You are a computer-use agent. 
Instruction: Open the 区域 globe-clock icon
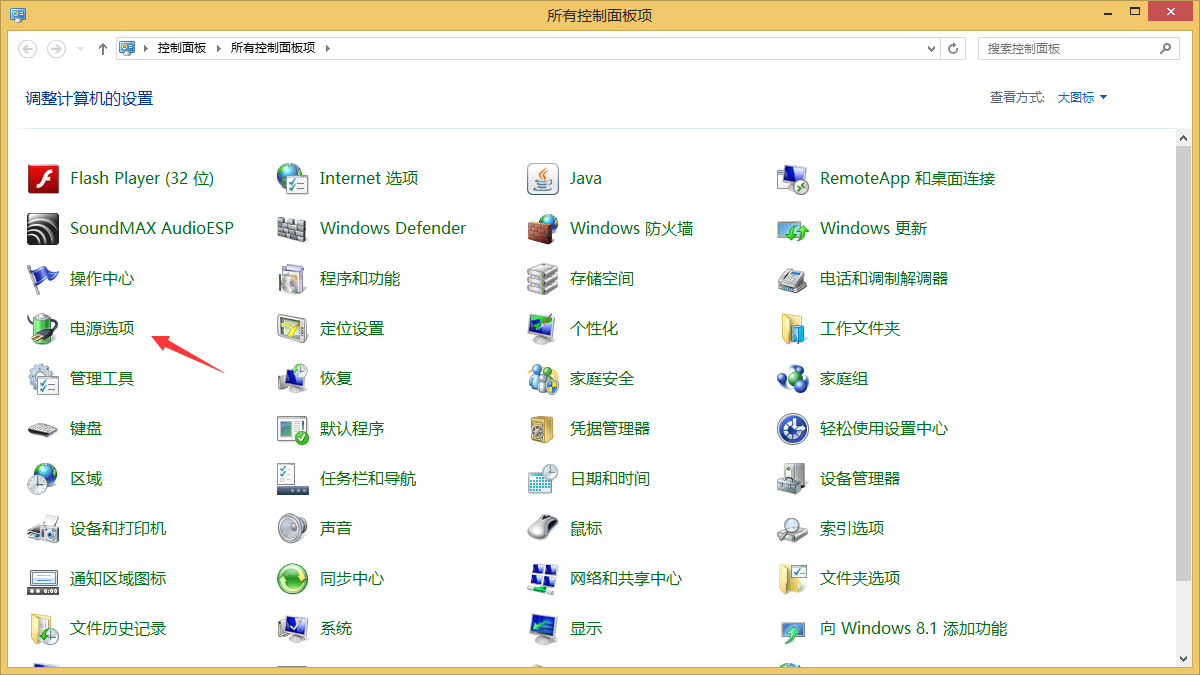pos(43,479)
